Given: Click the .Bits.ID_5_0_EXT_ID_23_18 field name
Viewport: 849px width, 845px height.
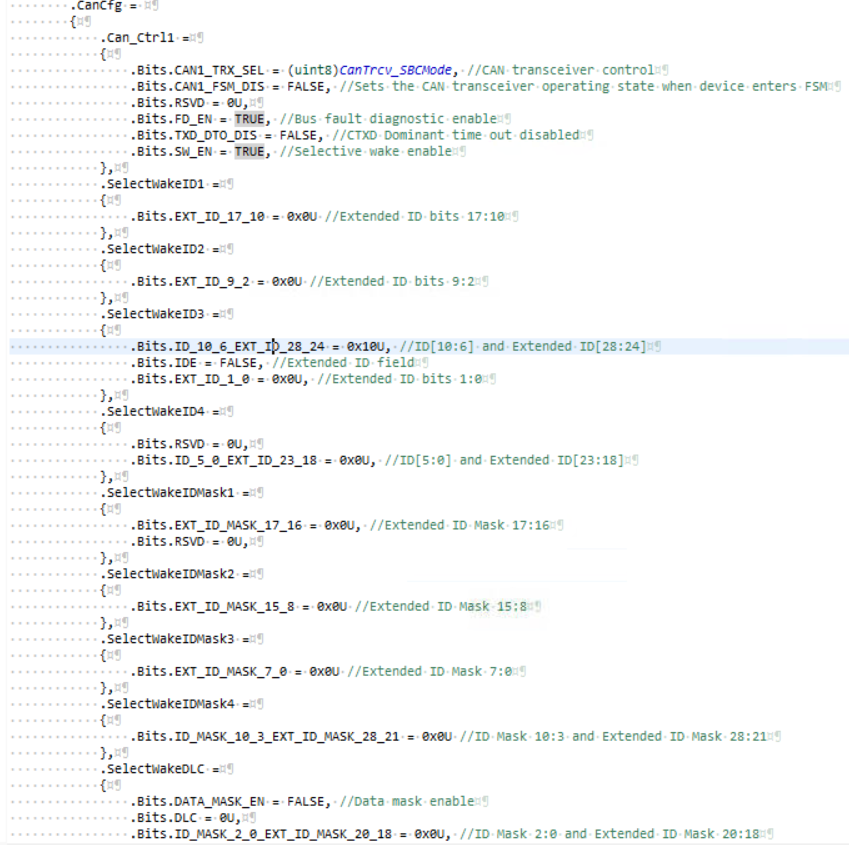Looking at the screenshot, I should [224, 460].
